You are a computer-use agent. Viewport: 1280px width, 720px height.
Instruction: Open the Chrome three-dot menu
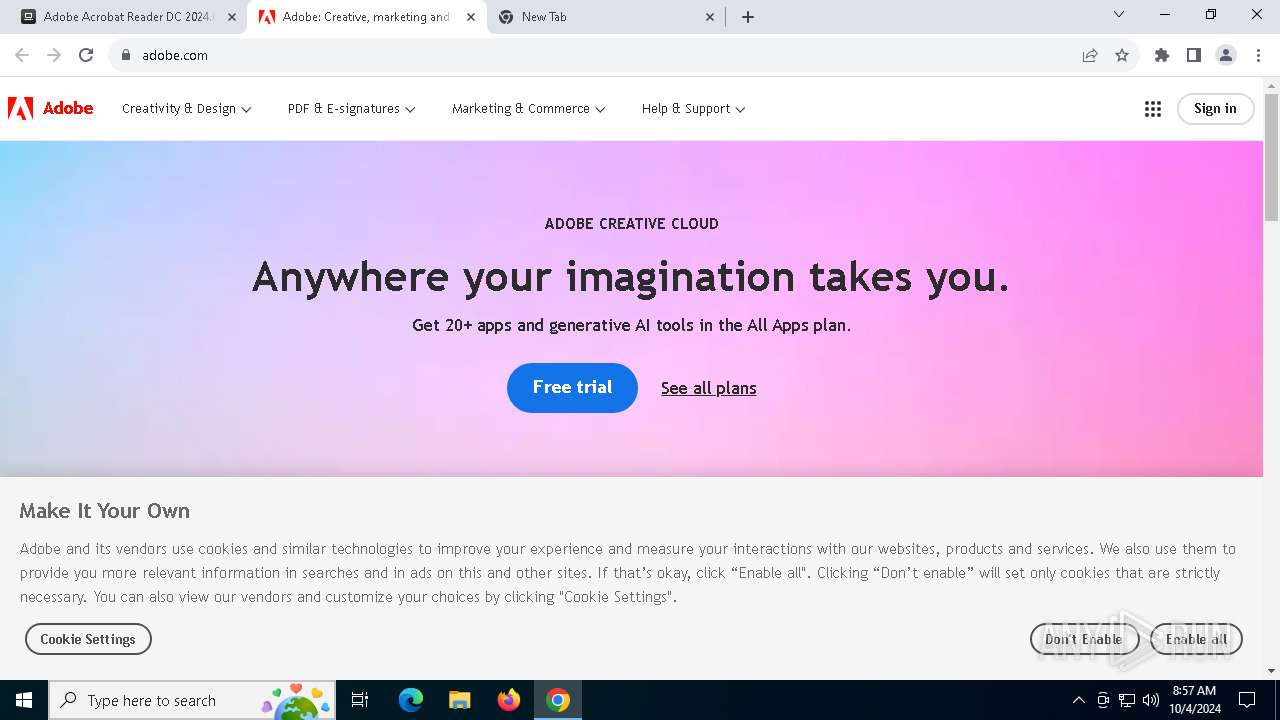pos(1258,55)
